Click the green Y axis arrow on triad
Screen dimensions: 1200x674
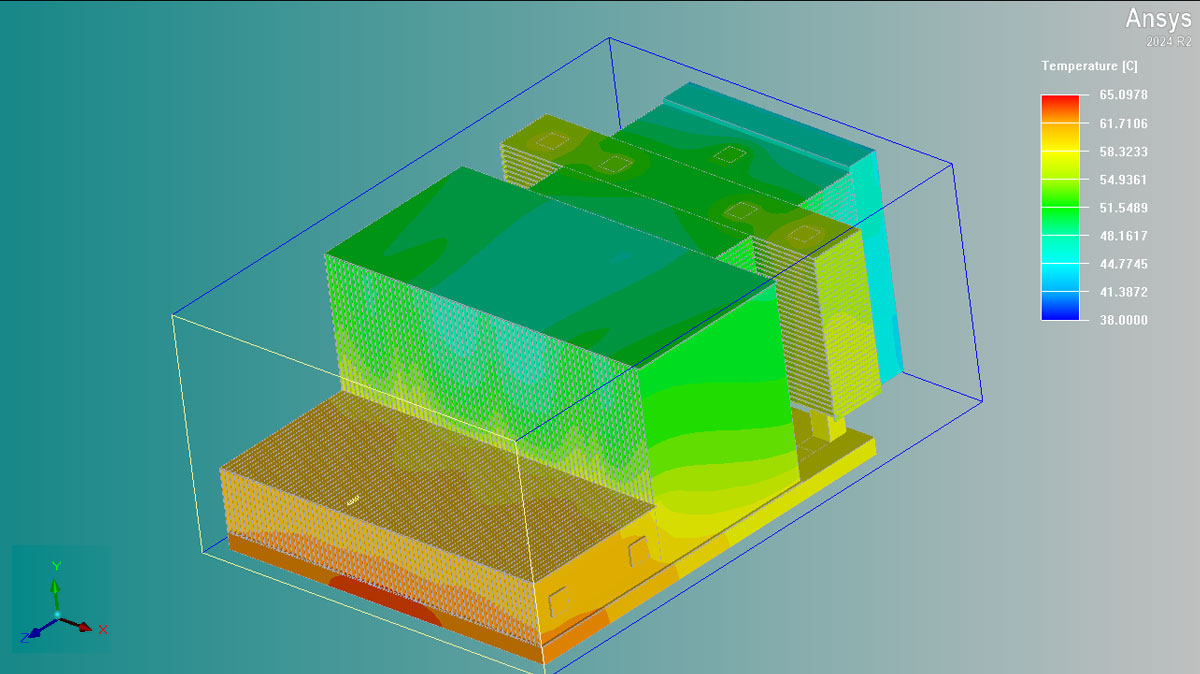coord(56,582)
